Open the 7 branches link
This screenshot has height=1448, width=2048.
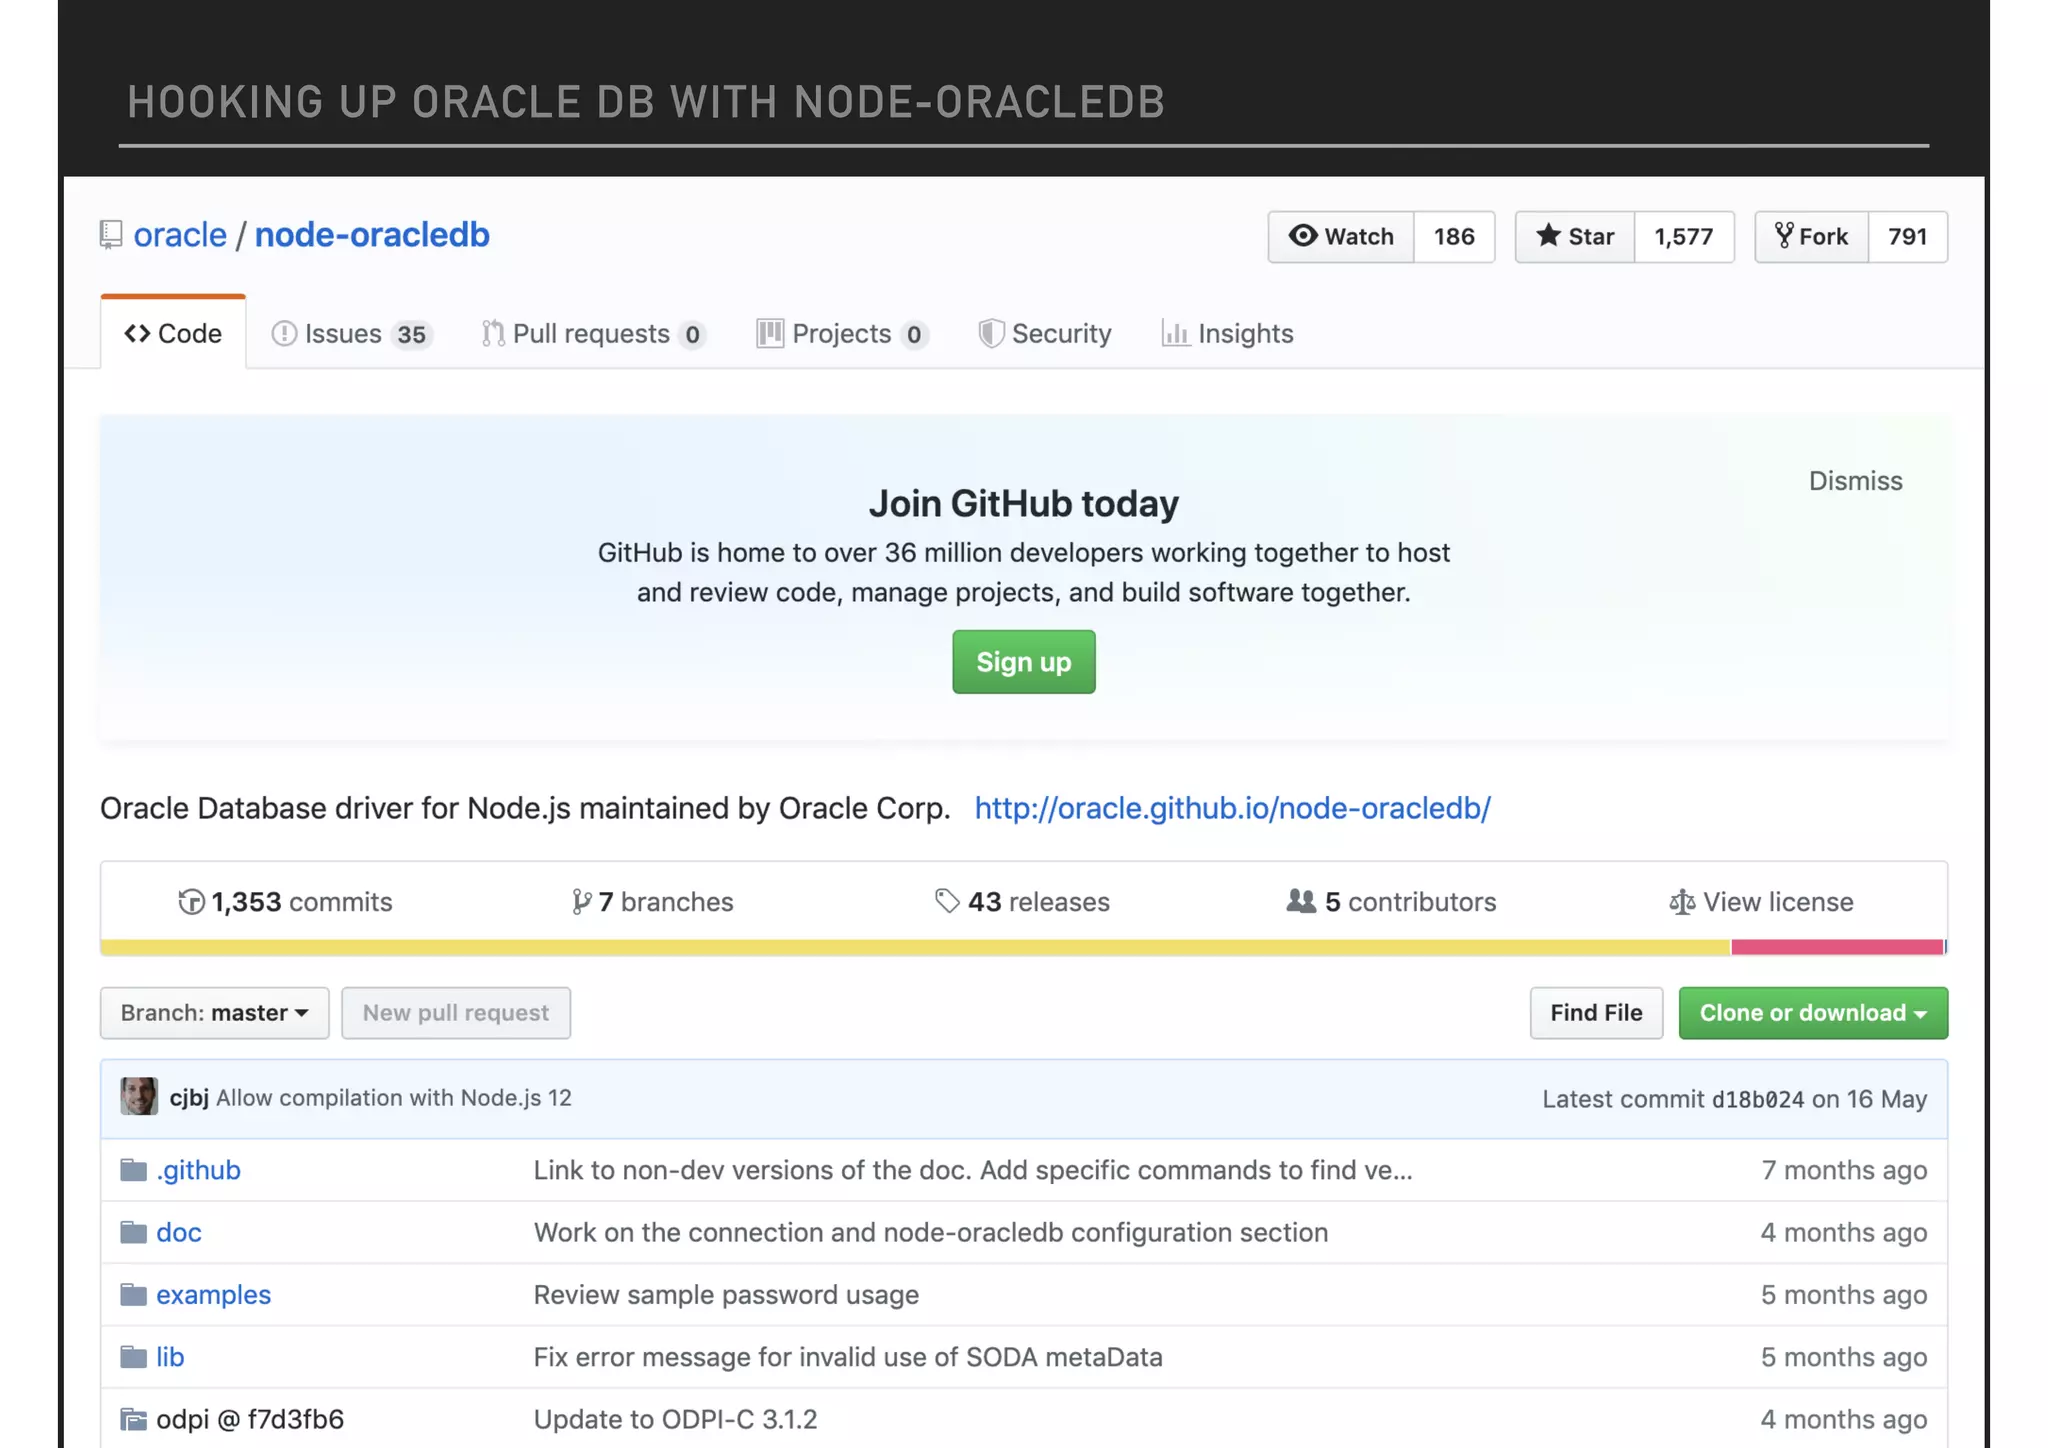tap(652, 902)
